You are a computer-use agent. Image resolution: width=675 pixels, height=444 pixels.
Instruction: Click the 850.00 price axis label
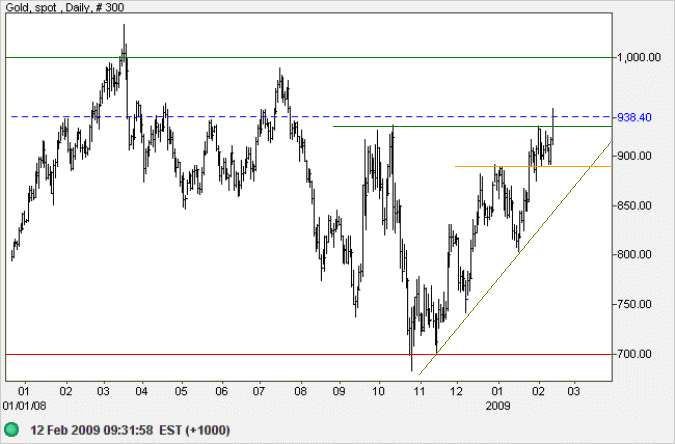tap(634, 205)
